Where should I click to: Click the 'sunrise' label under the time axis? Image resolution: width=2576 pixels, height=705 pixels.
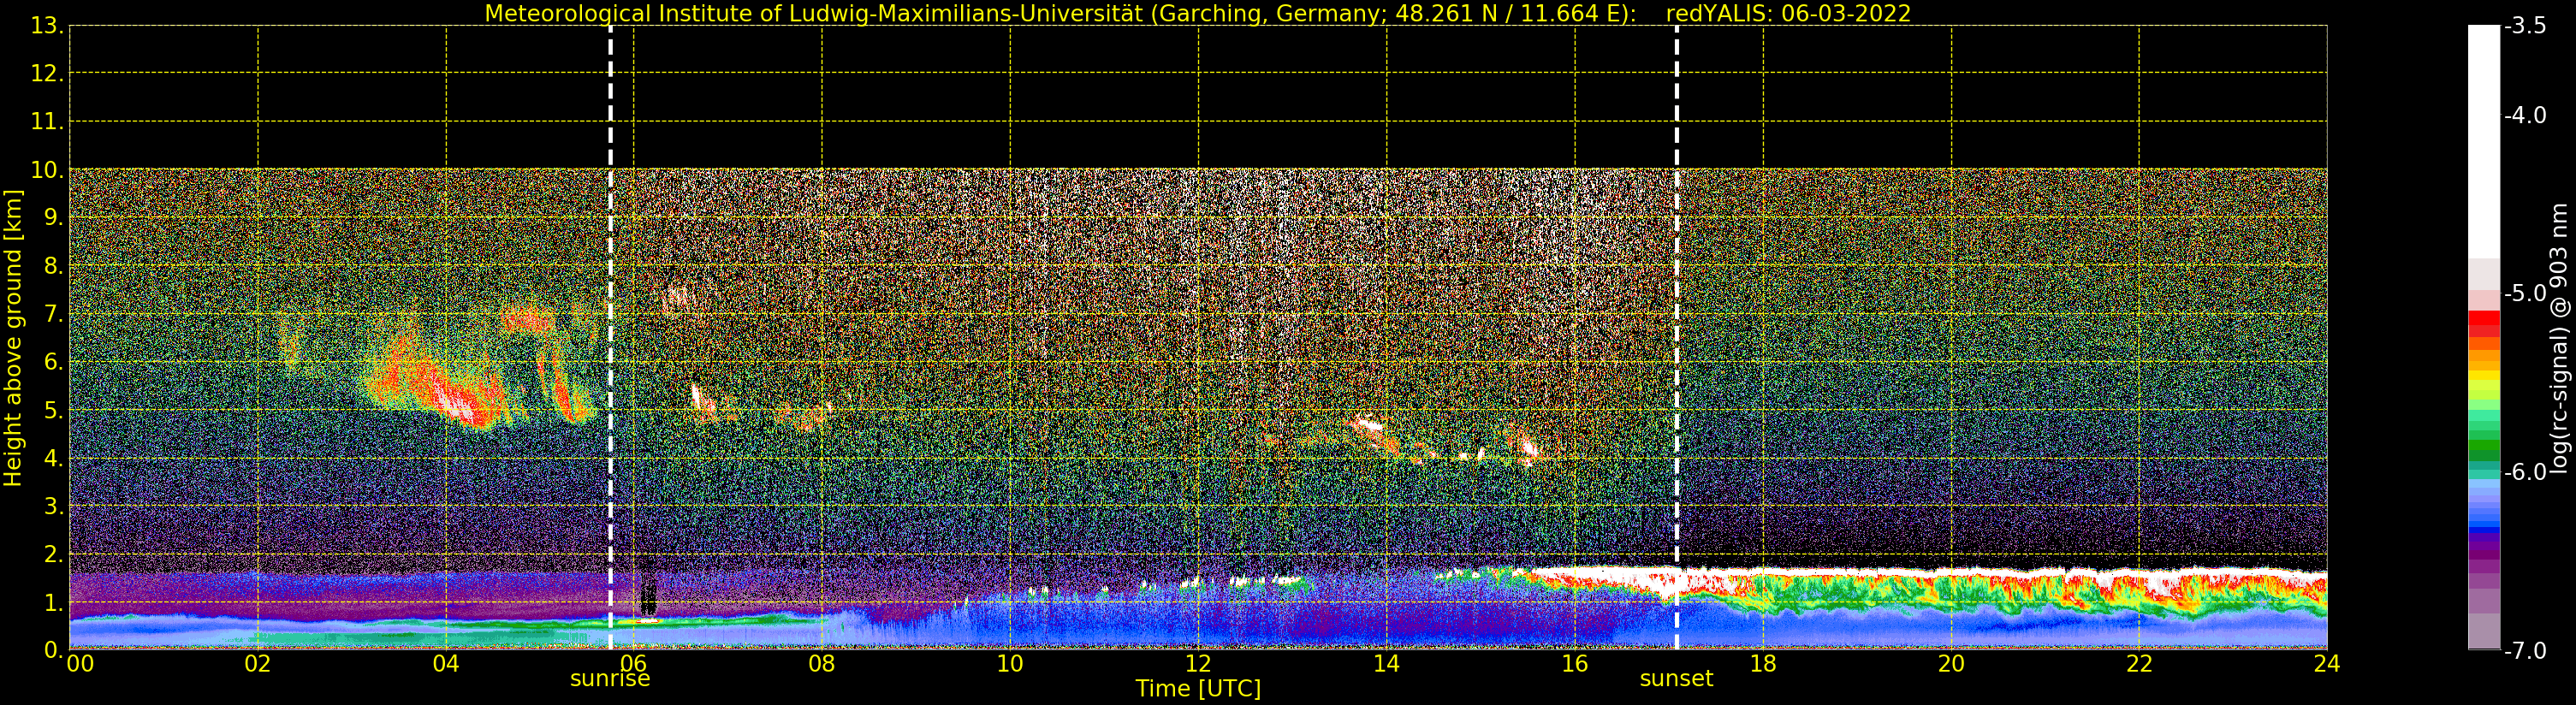610,679
